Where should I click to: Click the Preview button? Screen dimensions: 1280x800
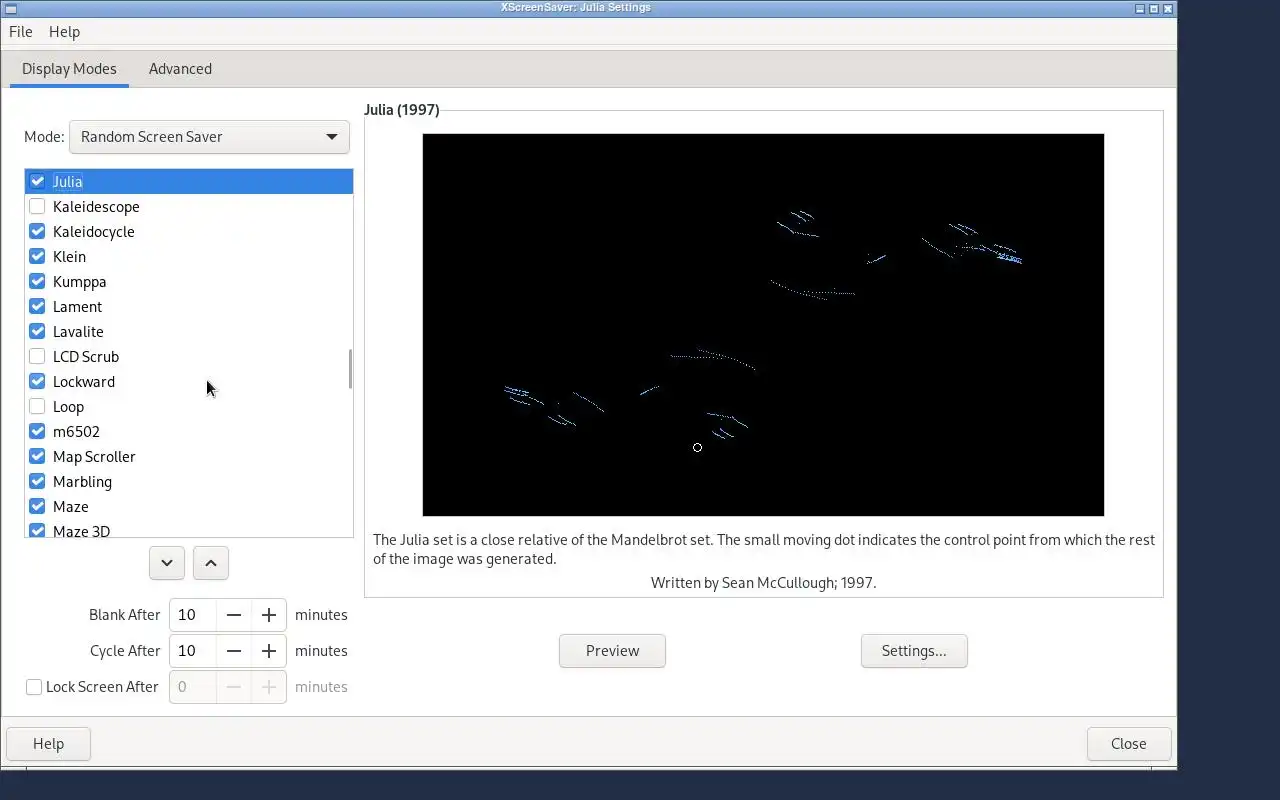pos(612,651)
